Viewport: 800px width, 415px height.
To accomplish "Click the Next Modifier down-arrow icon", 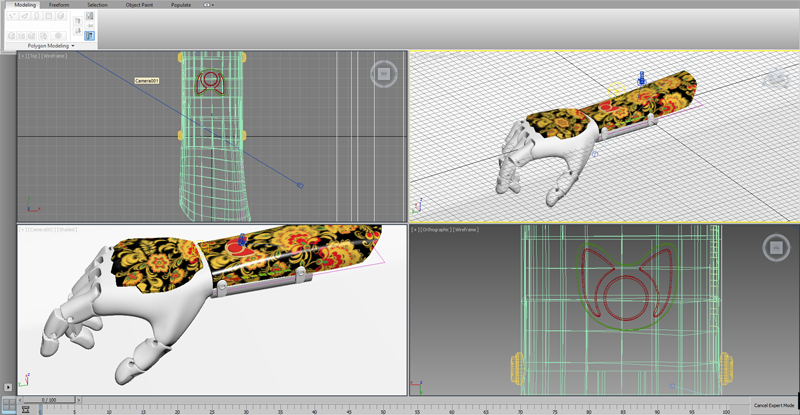I will pos(78,31).
